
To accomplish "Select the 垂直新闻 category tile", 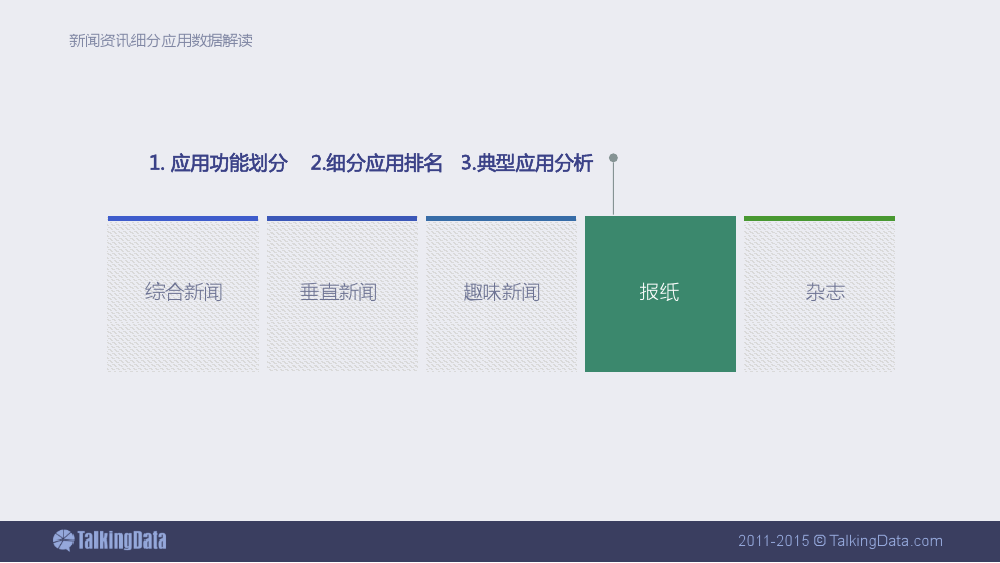I will [342, 293].
